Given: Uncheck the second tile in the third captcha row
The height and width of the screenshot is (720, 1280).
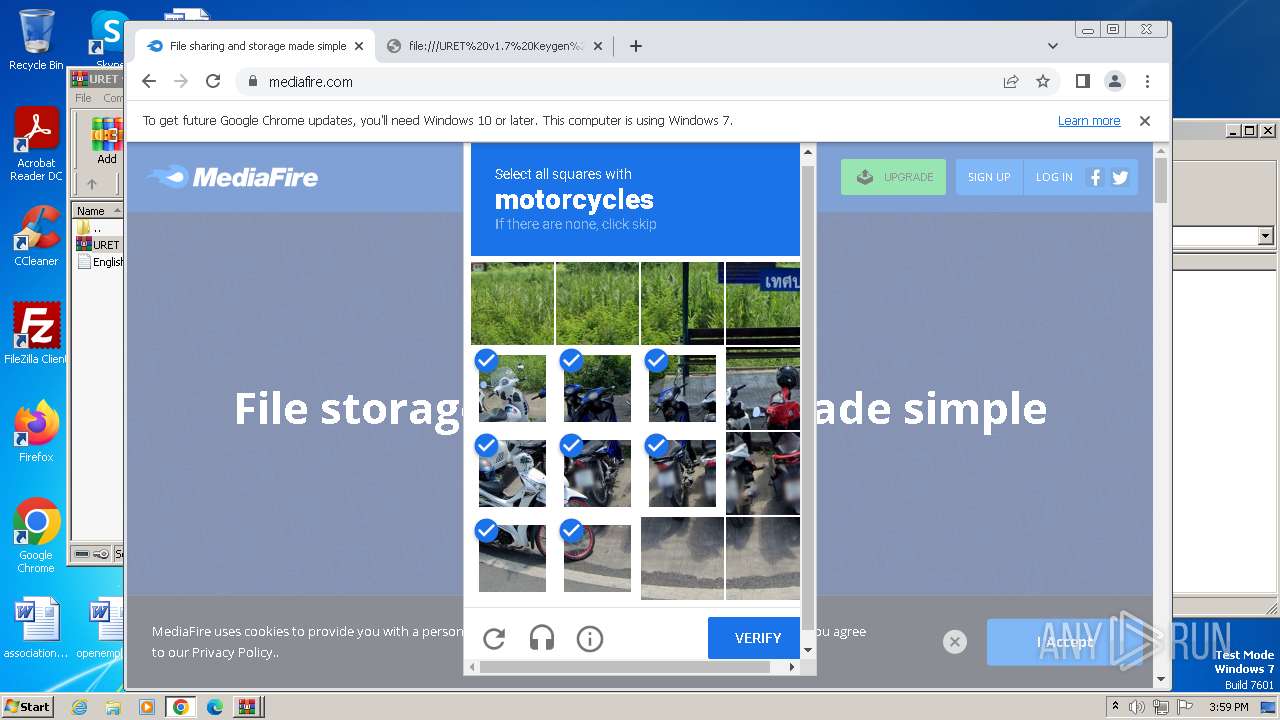Looking at the screenshot, I should pos(597,473).
